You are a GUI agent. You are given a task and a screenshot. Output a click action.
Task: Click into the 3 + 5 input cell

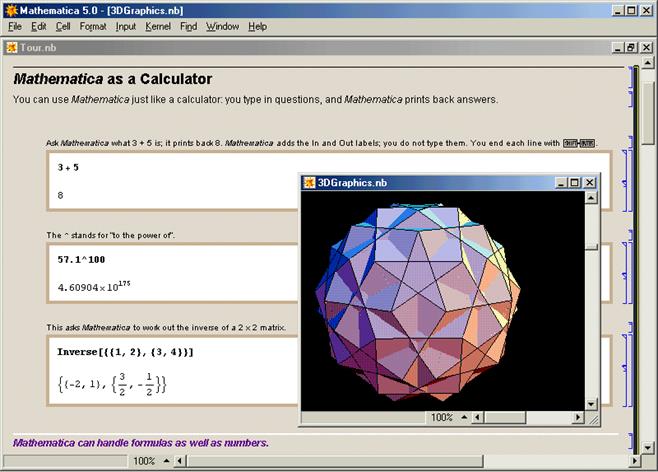[68, 167]
